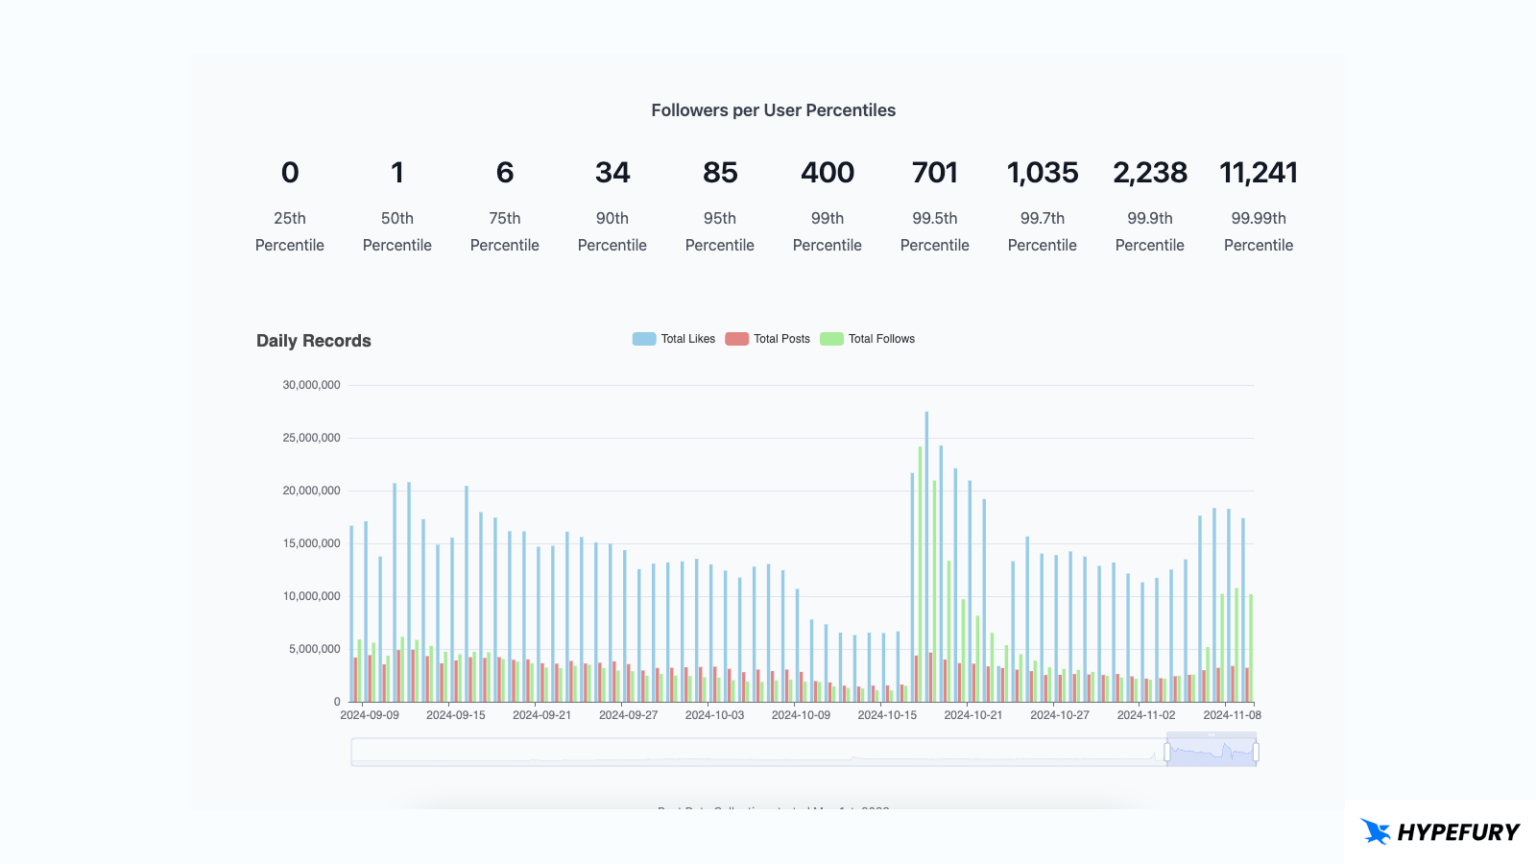This screenshot has width=1536, height=864.
Task: Select the 11,241 value at 99.99th percentile
Action: tap(1258, 173)
